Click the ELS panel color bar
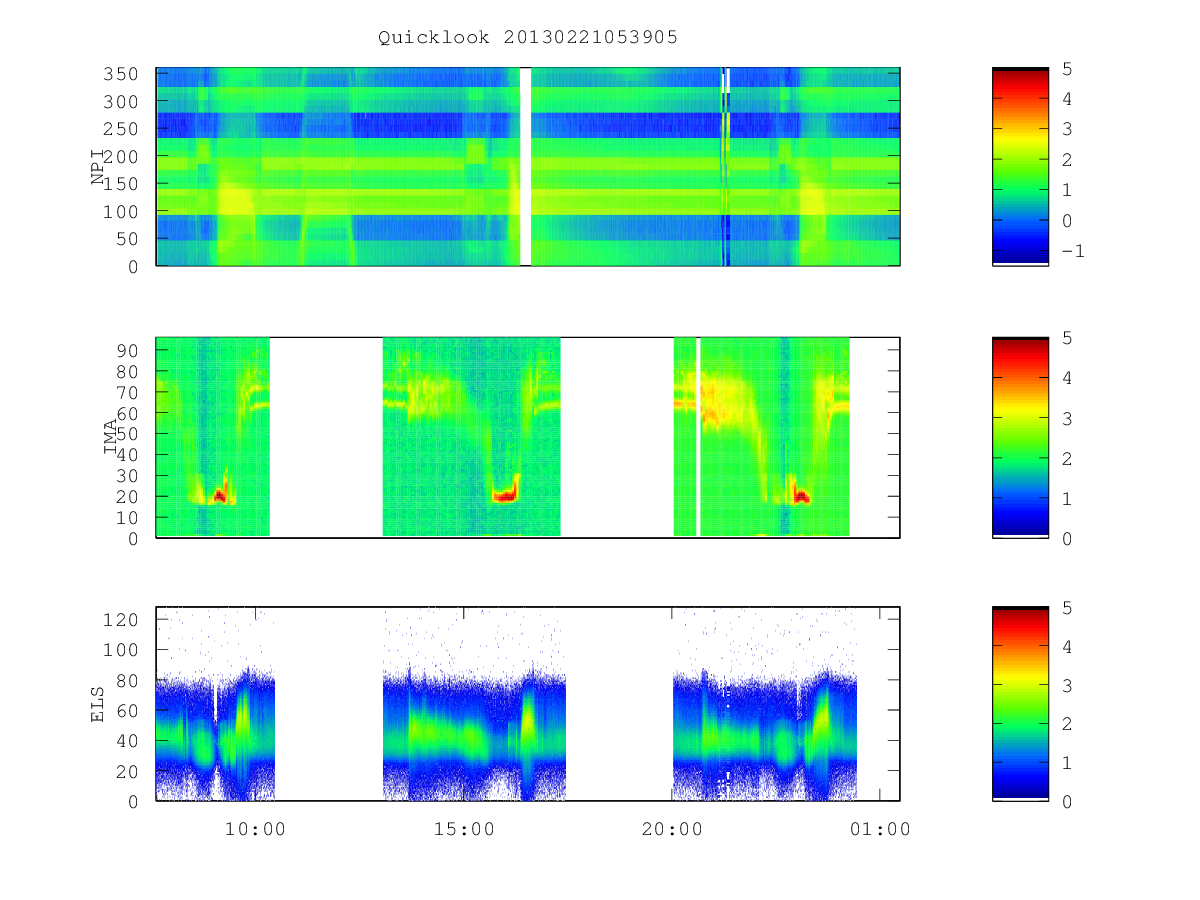Image resolution: width=1200 pixels, height=900 pixels. pyautogui.click(x=1020, y=704)
